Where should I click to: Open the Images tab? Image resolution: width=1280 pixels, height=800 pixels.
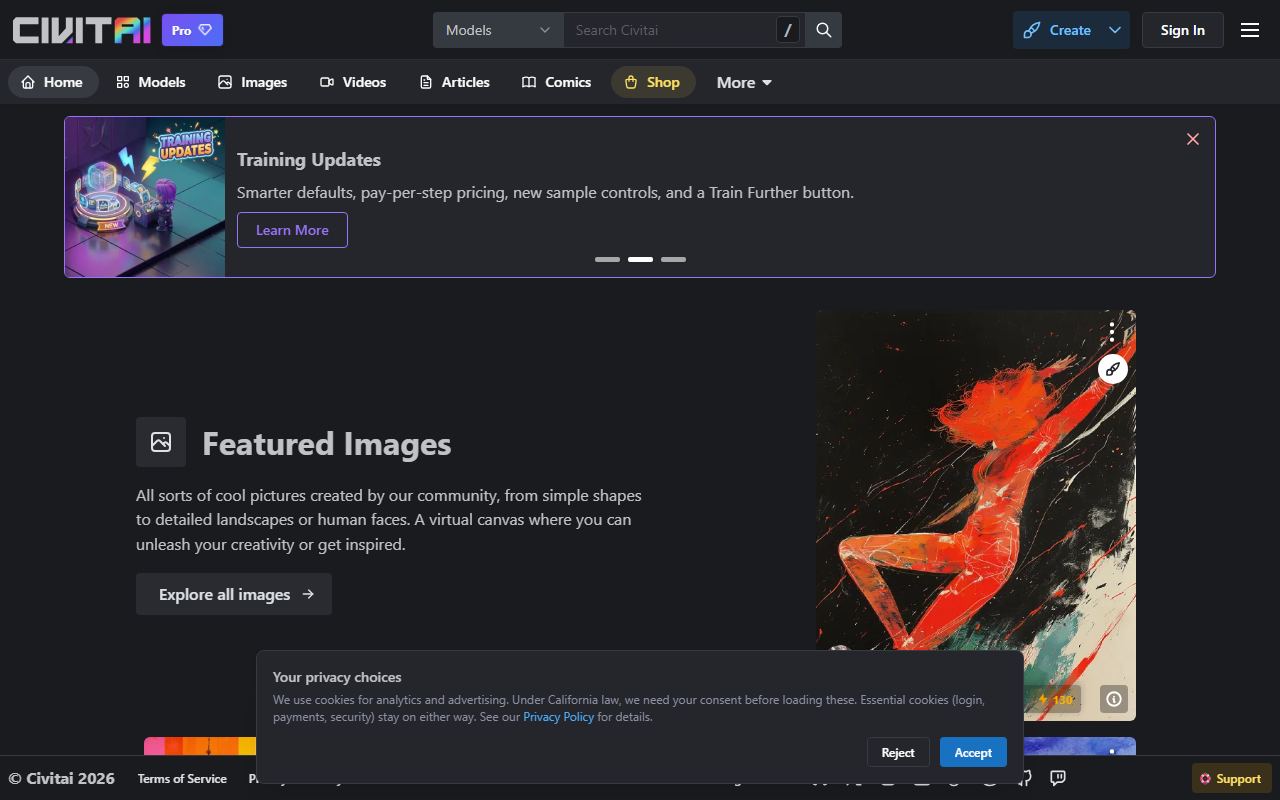click(253, 82)
